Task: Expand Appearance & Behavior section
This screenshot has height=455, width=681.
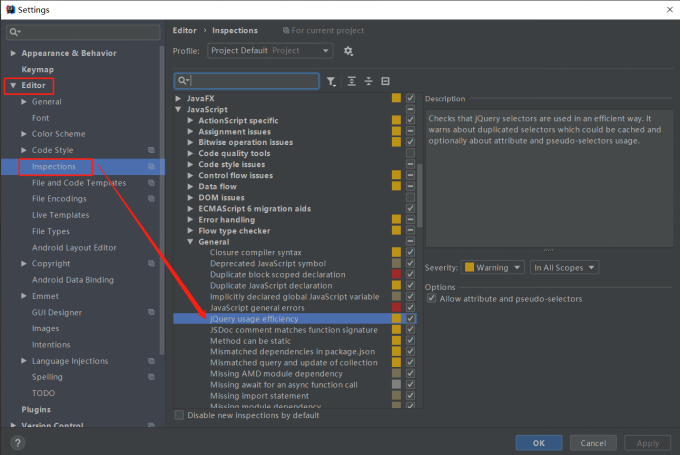Action: [13, 53]
